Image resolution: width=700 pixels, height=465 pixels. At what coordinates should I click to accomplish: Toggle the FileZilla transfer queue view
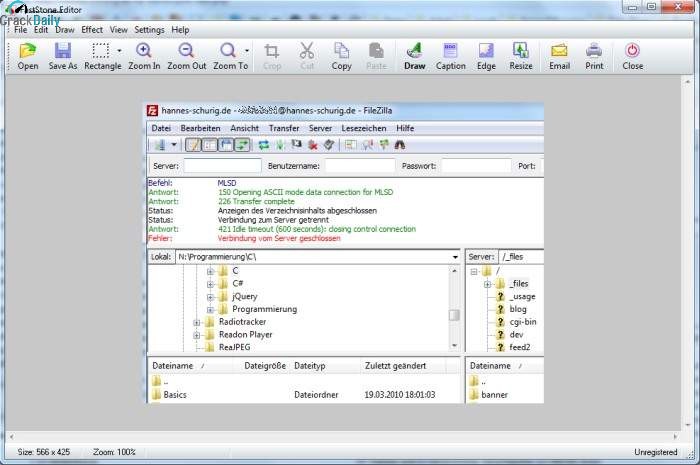pos(242,145)
